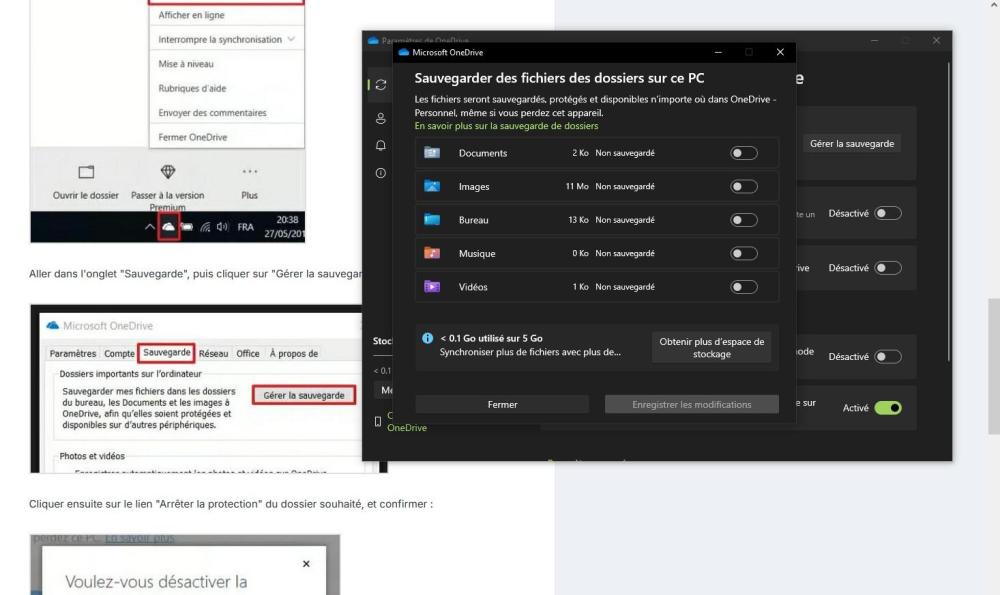
Task: Open En savoir plus sur la sauvegarde link
Action: click(506, 126)
